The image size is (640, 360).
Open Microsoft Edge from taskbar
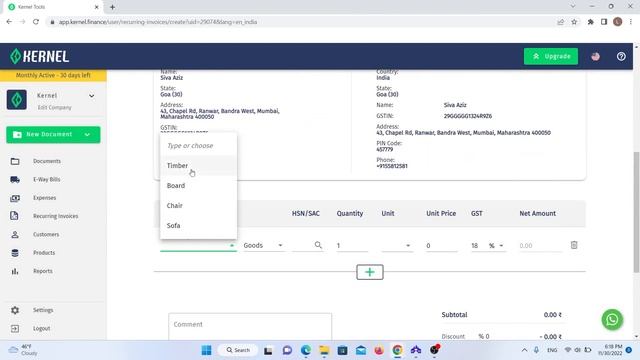[x=306, y=350]
